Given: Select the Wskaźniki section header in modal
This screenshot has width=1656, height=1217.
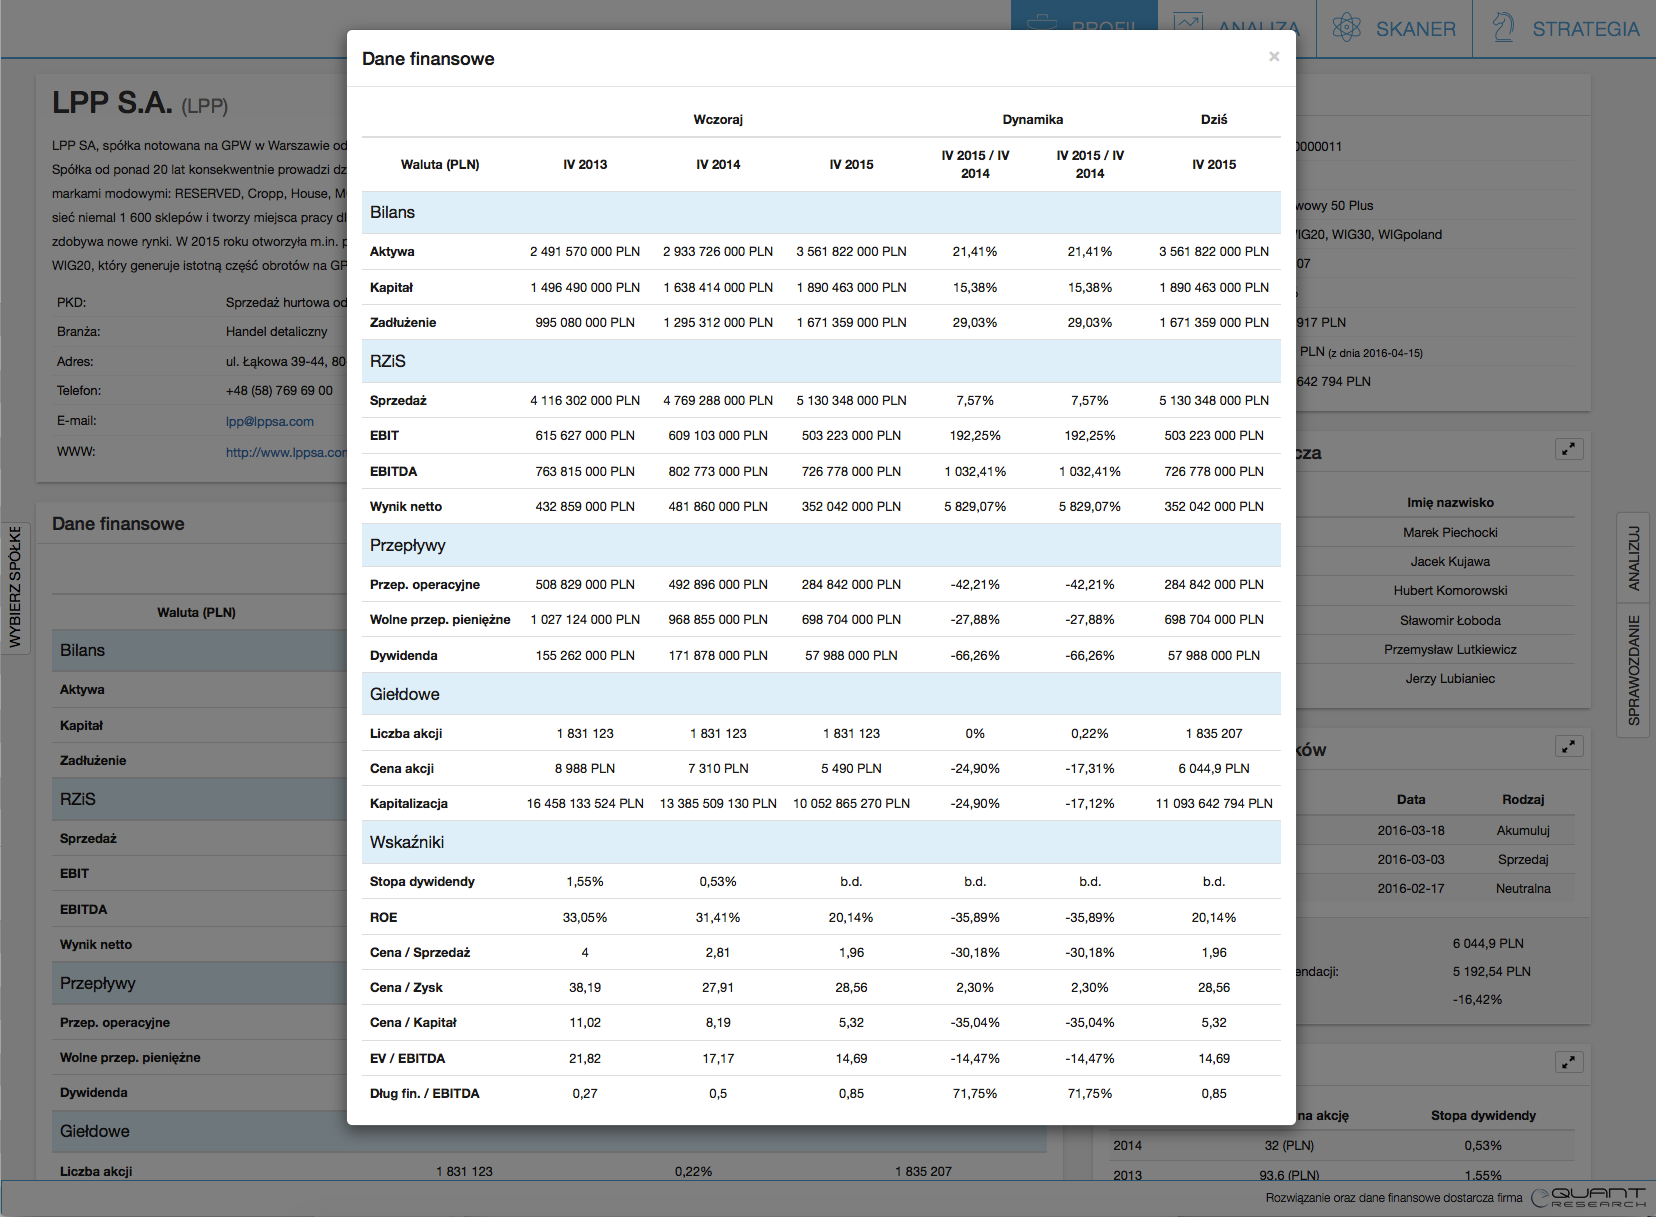Looking at the screenshot, I should (821, 842).
